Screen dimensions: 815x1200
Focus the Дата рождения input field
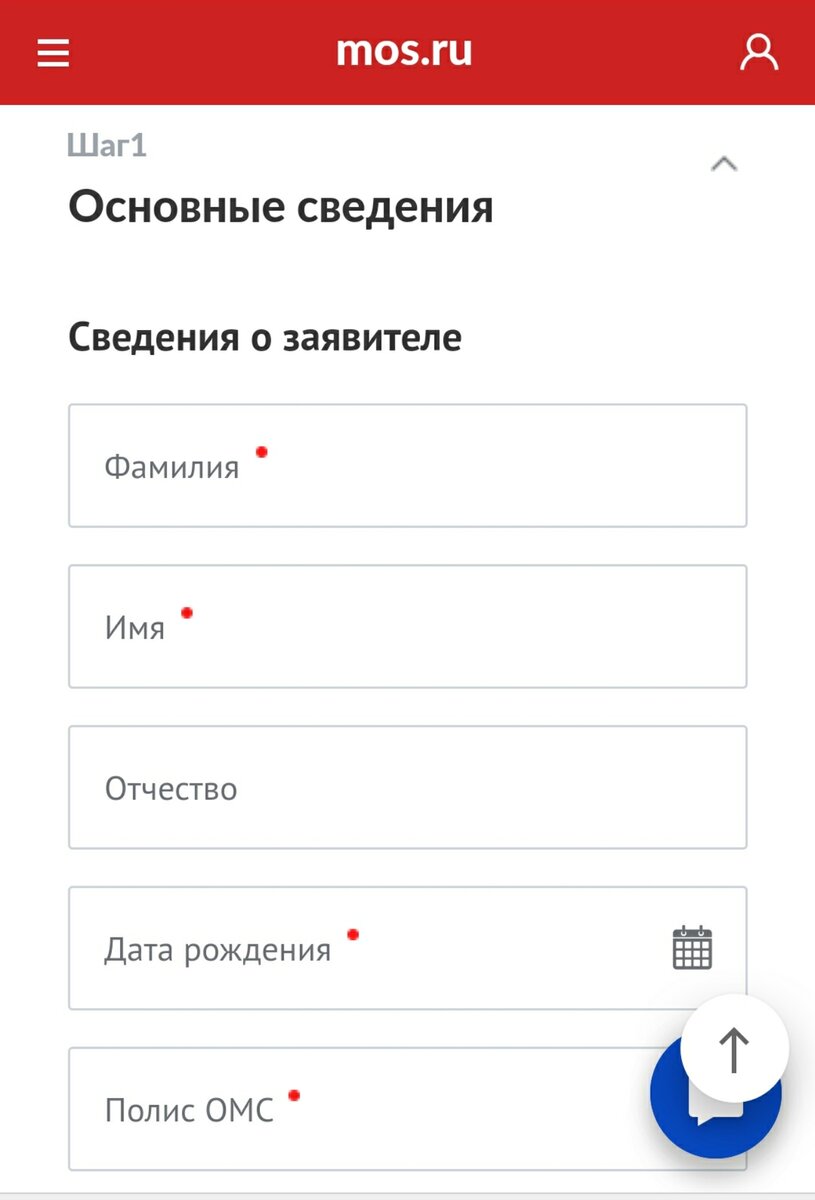tap(380, 948)
